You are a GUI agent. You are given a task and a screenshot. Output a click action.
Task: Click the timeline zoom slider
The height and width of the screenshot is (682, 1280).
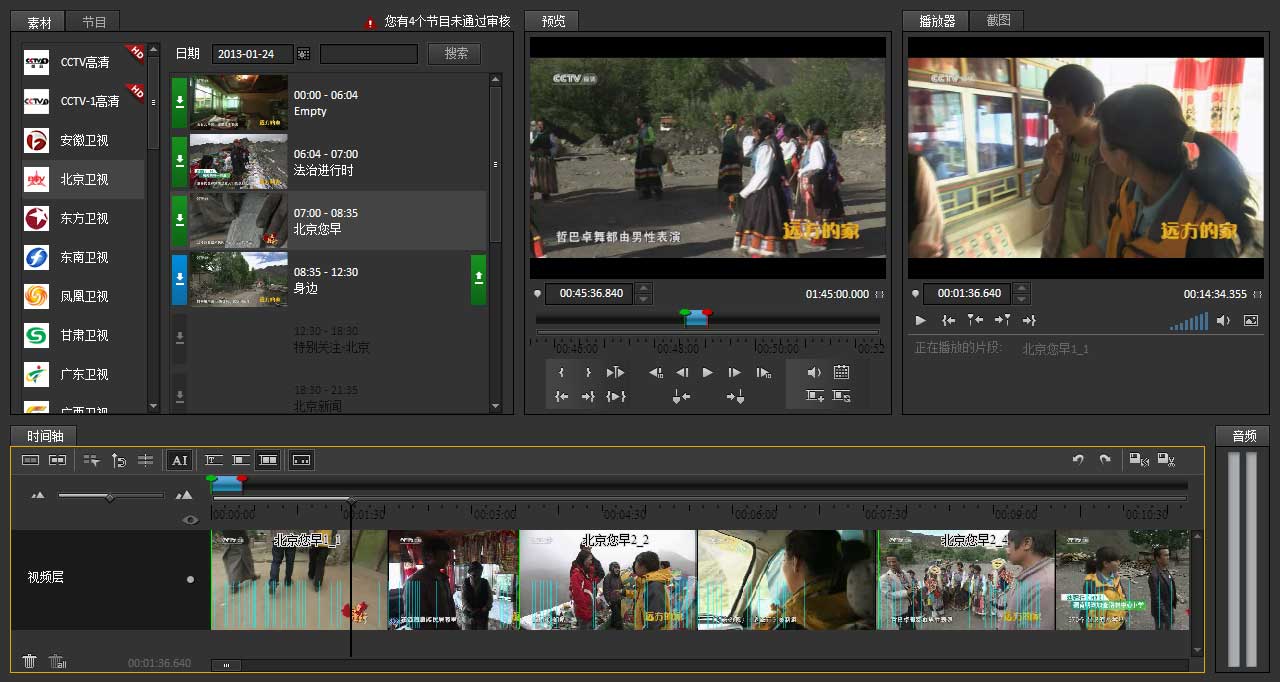[x=110, y=496]
